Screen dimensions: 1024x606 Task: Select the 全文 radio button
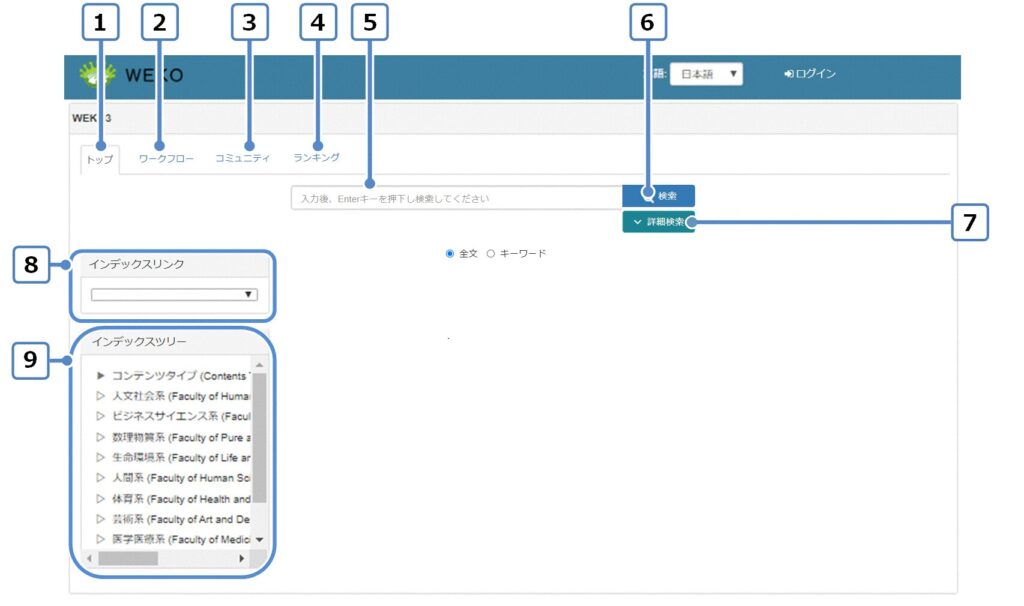450,254
